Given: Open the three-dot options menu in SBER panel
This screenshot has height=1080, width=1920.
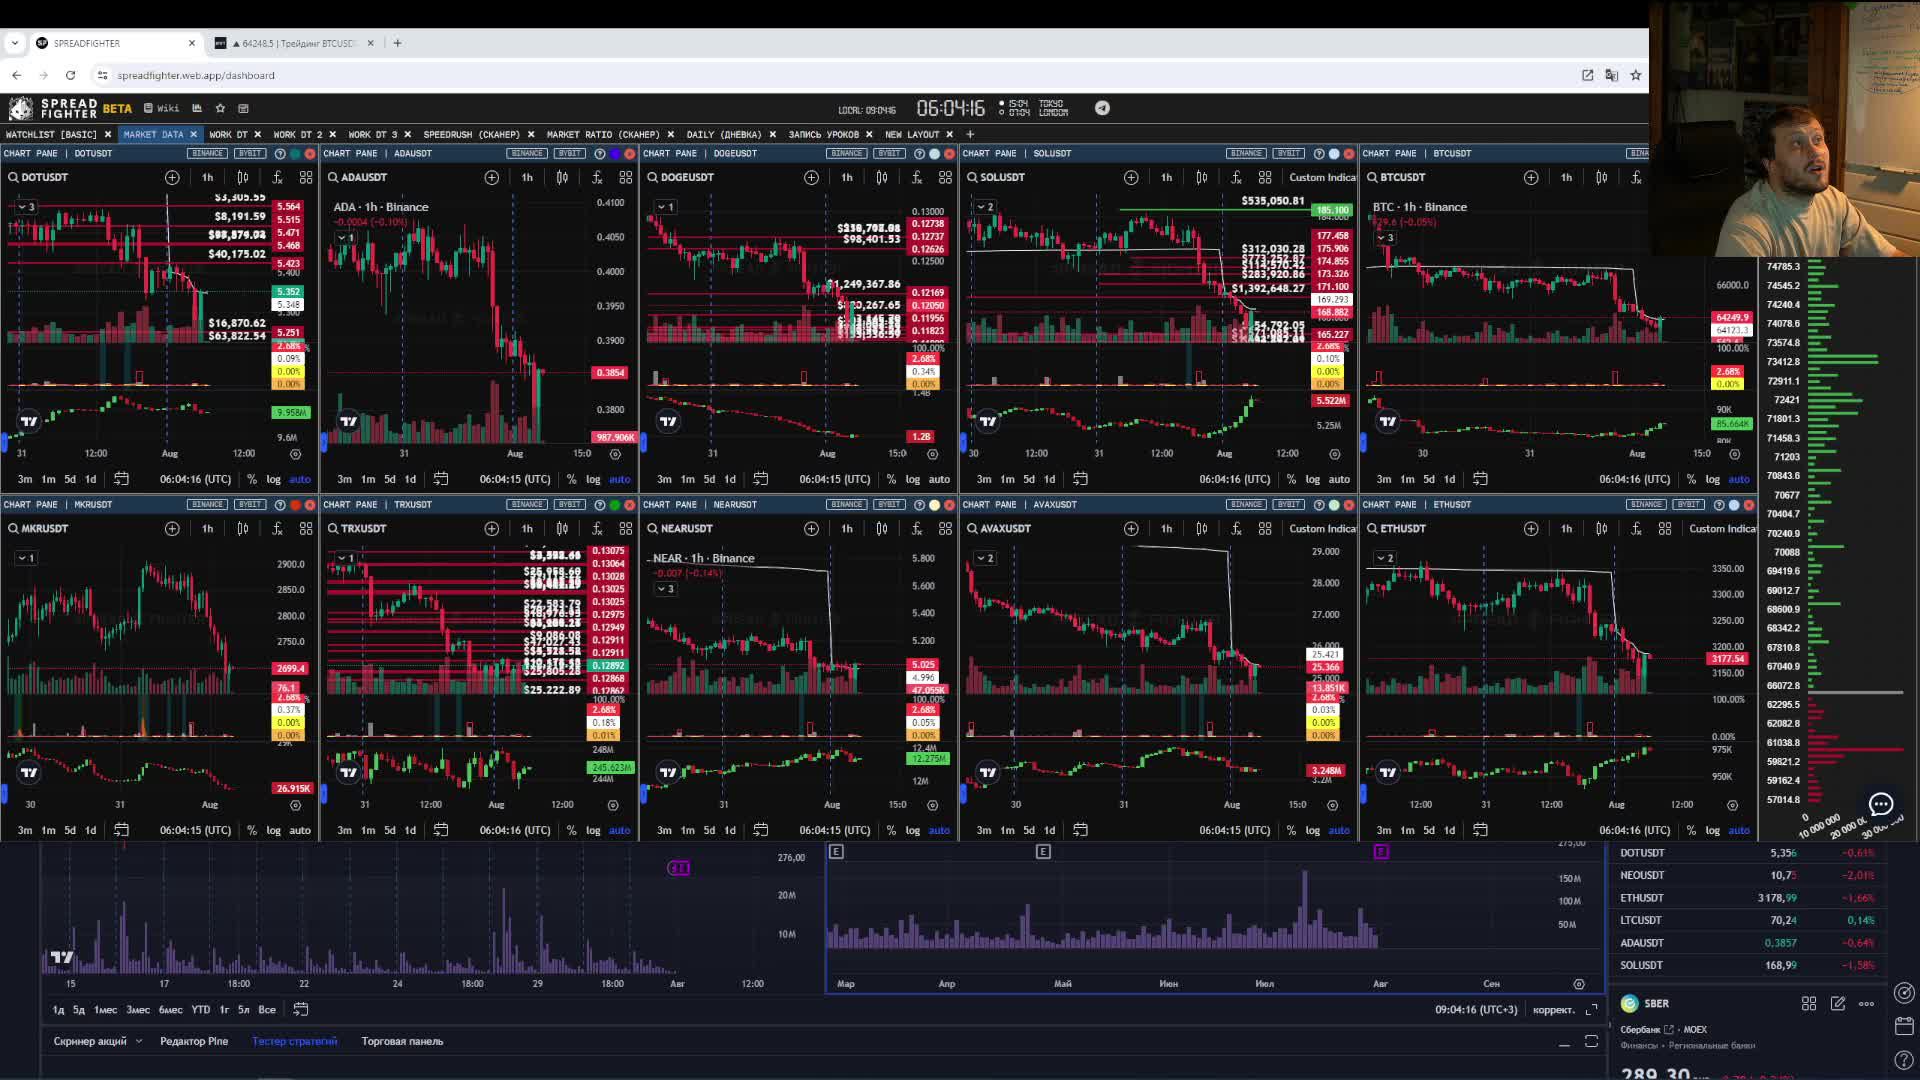Looking at the screenshot, I should [x=1864, y=1003].
